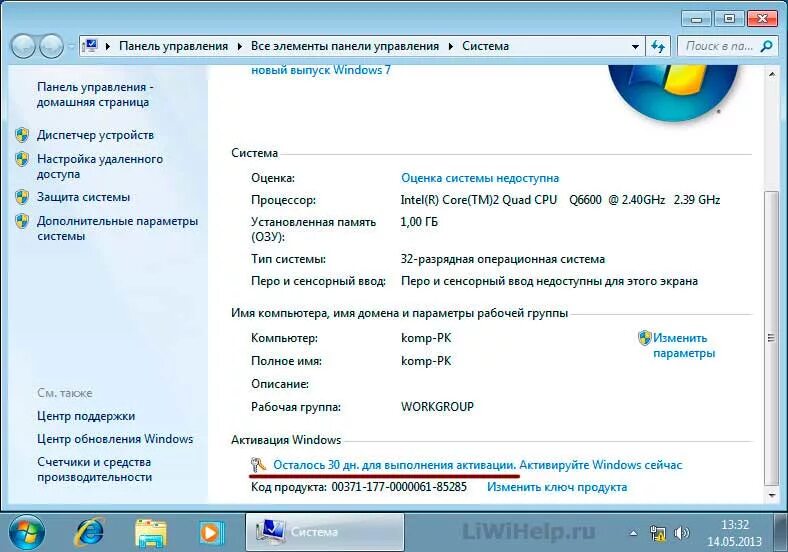The image size is (788, 552).
Task: Launch Internet Explorer from the taskbar
Action: click(x=90, y=532)
